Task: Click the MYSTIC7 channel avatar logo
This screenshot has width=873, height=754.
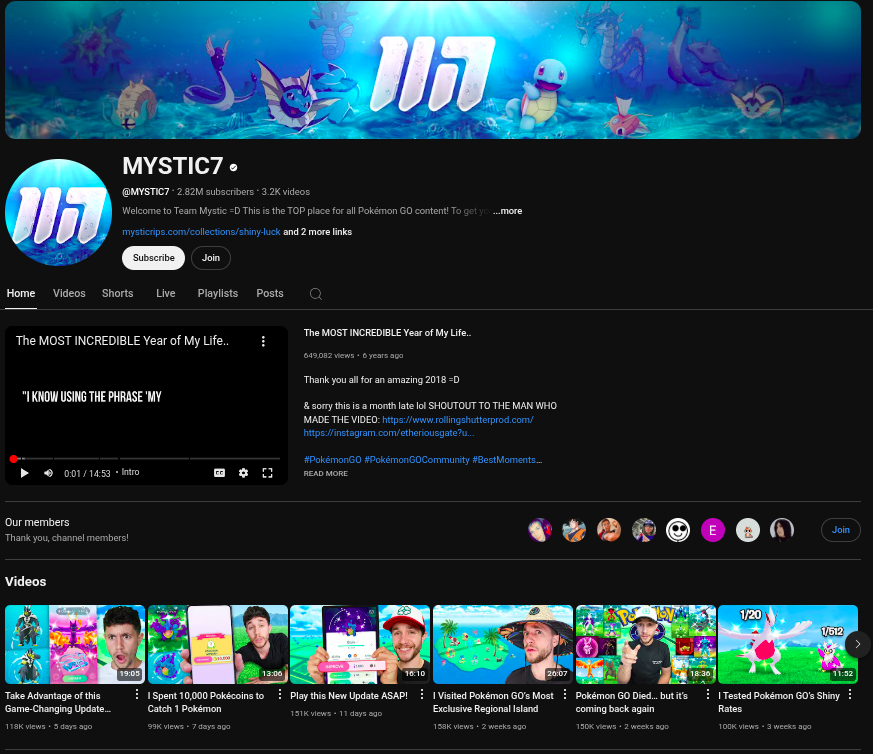Action: [x=58, y=212]
